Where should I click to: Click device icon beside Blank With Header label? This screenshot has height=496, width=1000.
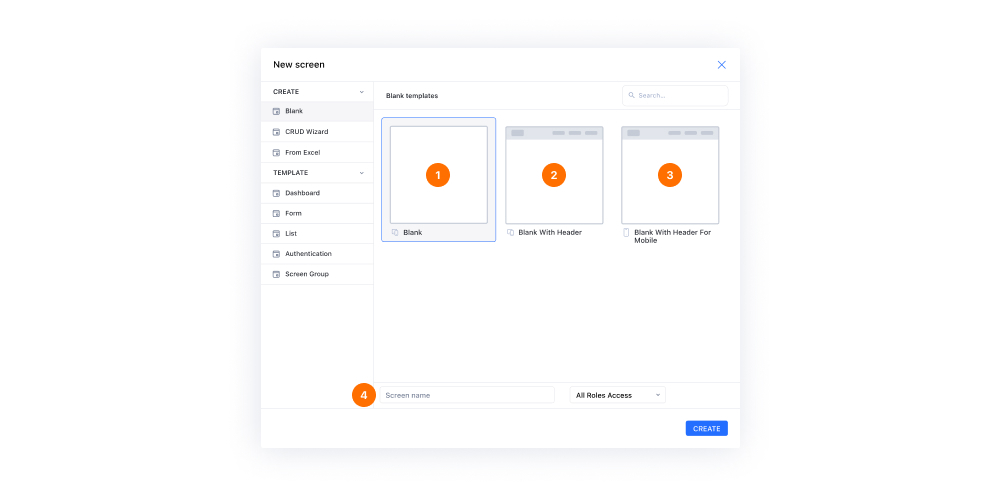click(x=510, y=233)
